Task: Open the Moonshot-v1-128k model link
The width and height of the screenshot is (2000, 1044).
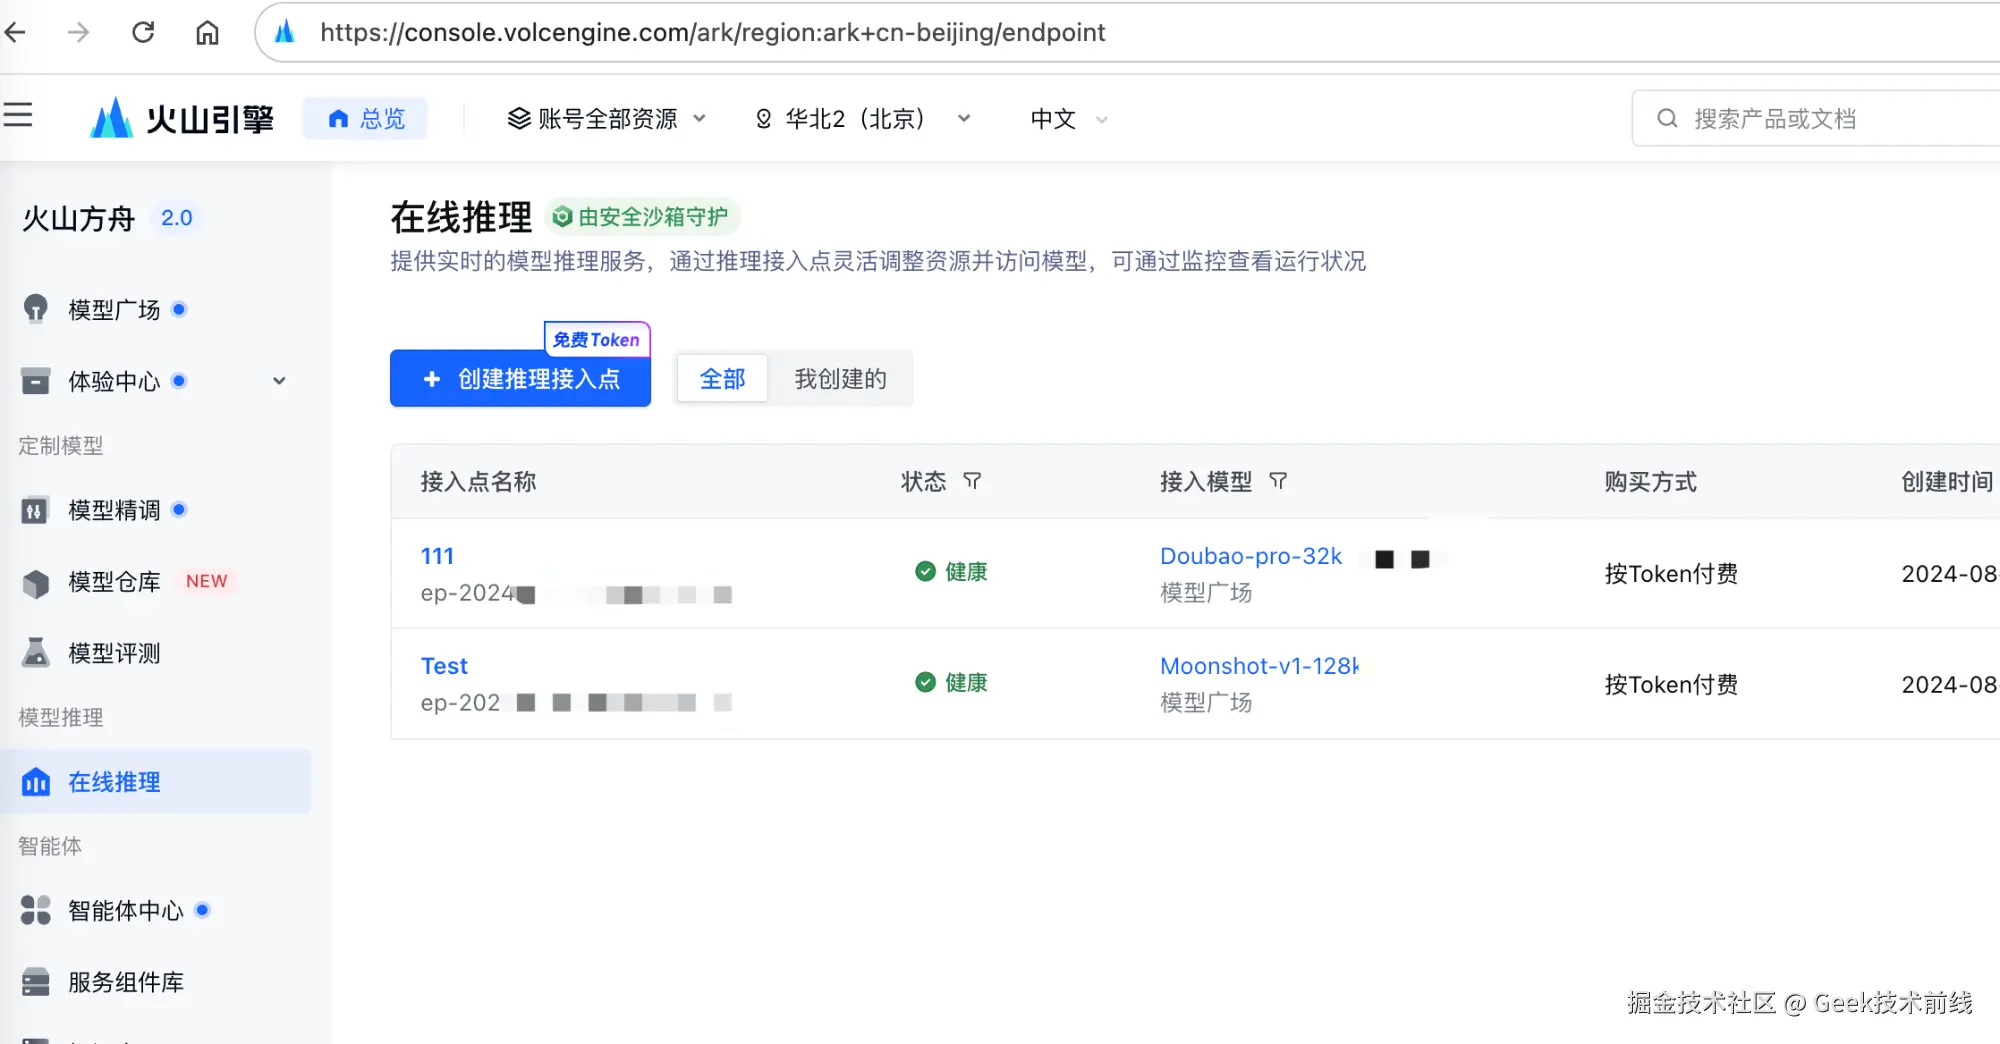Action: pyautogui.click(x=1260, y=666)
